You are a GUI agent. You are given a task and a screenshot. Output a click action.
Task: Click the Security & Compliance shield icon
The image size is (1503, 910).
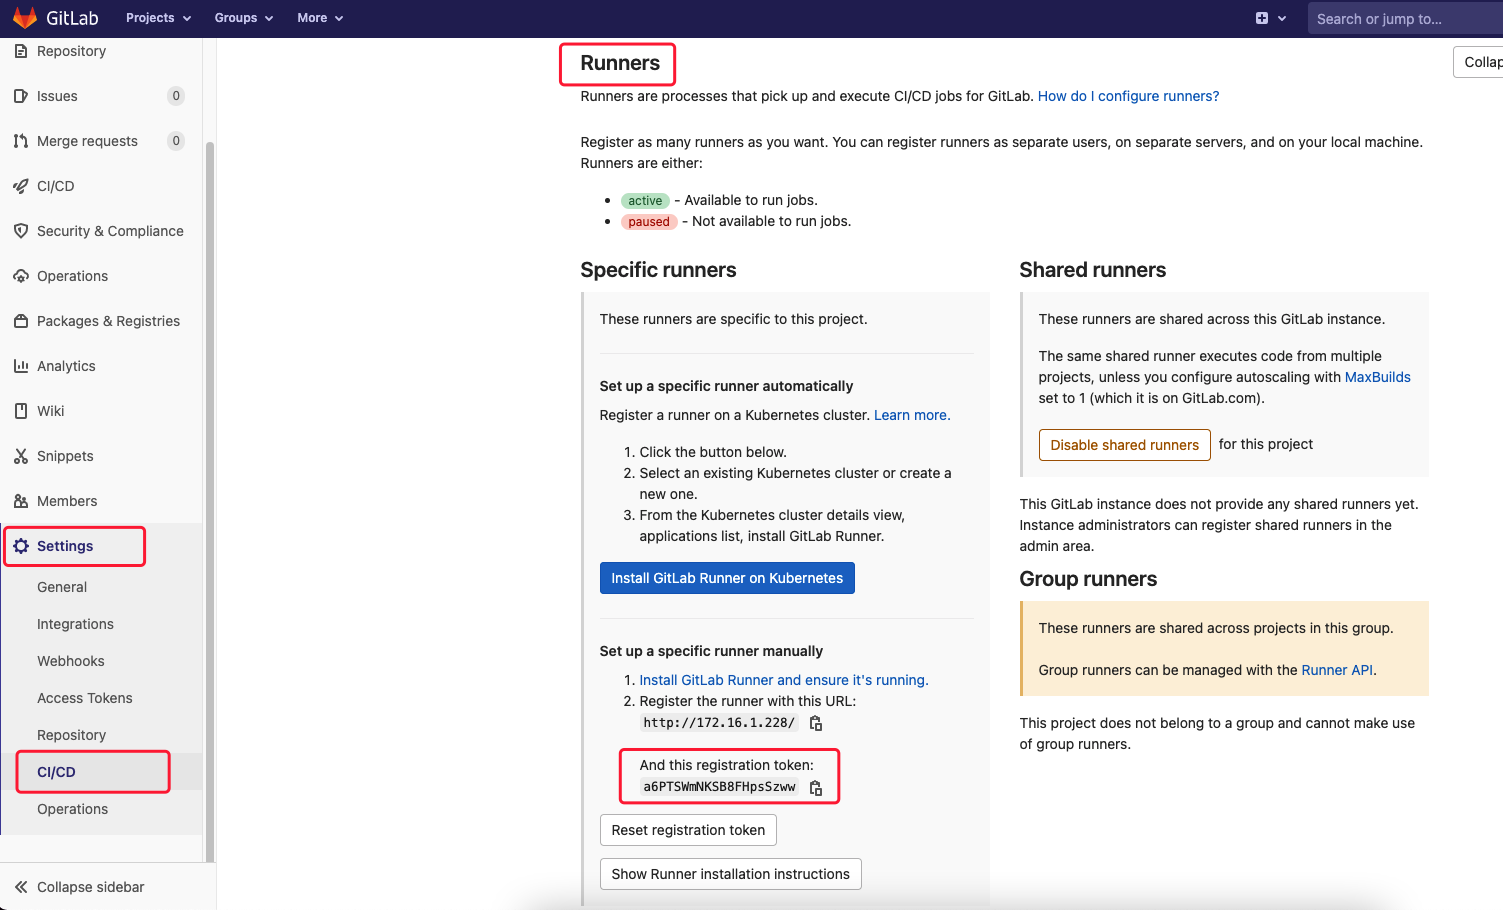point(21,231)
